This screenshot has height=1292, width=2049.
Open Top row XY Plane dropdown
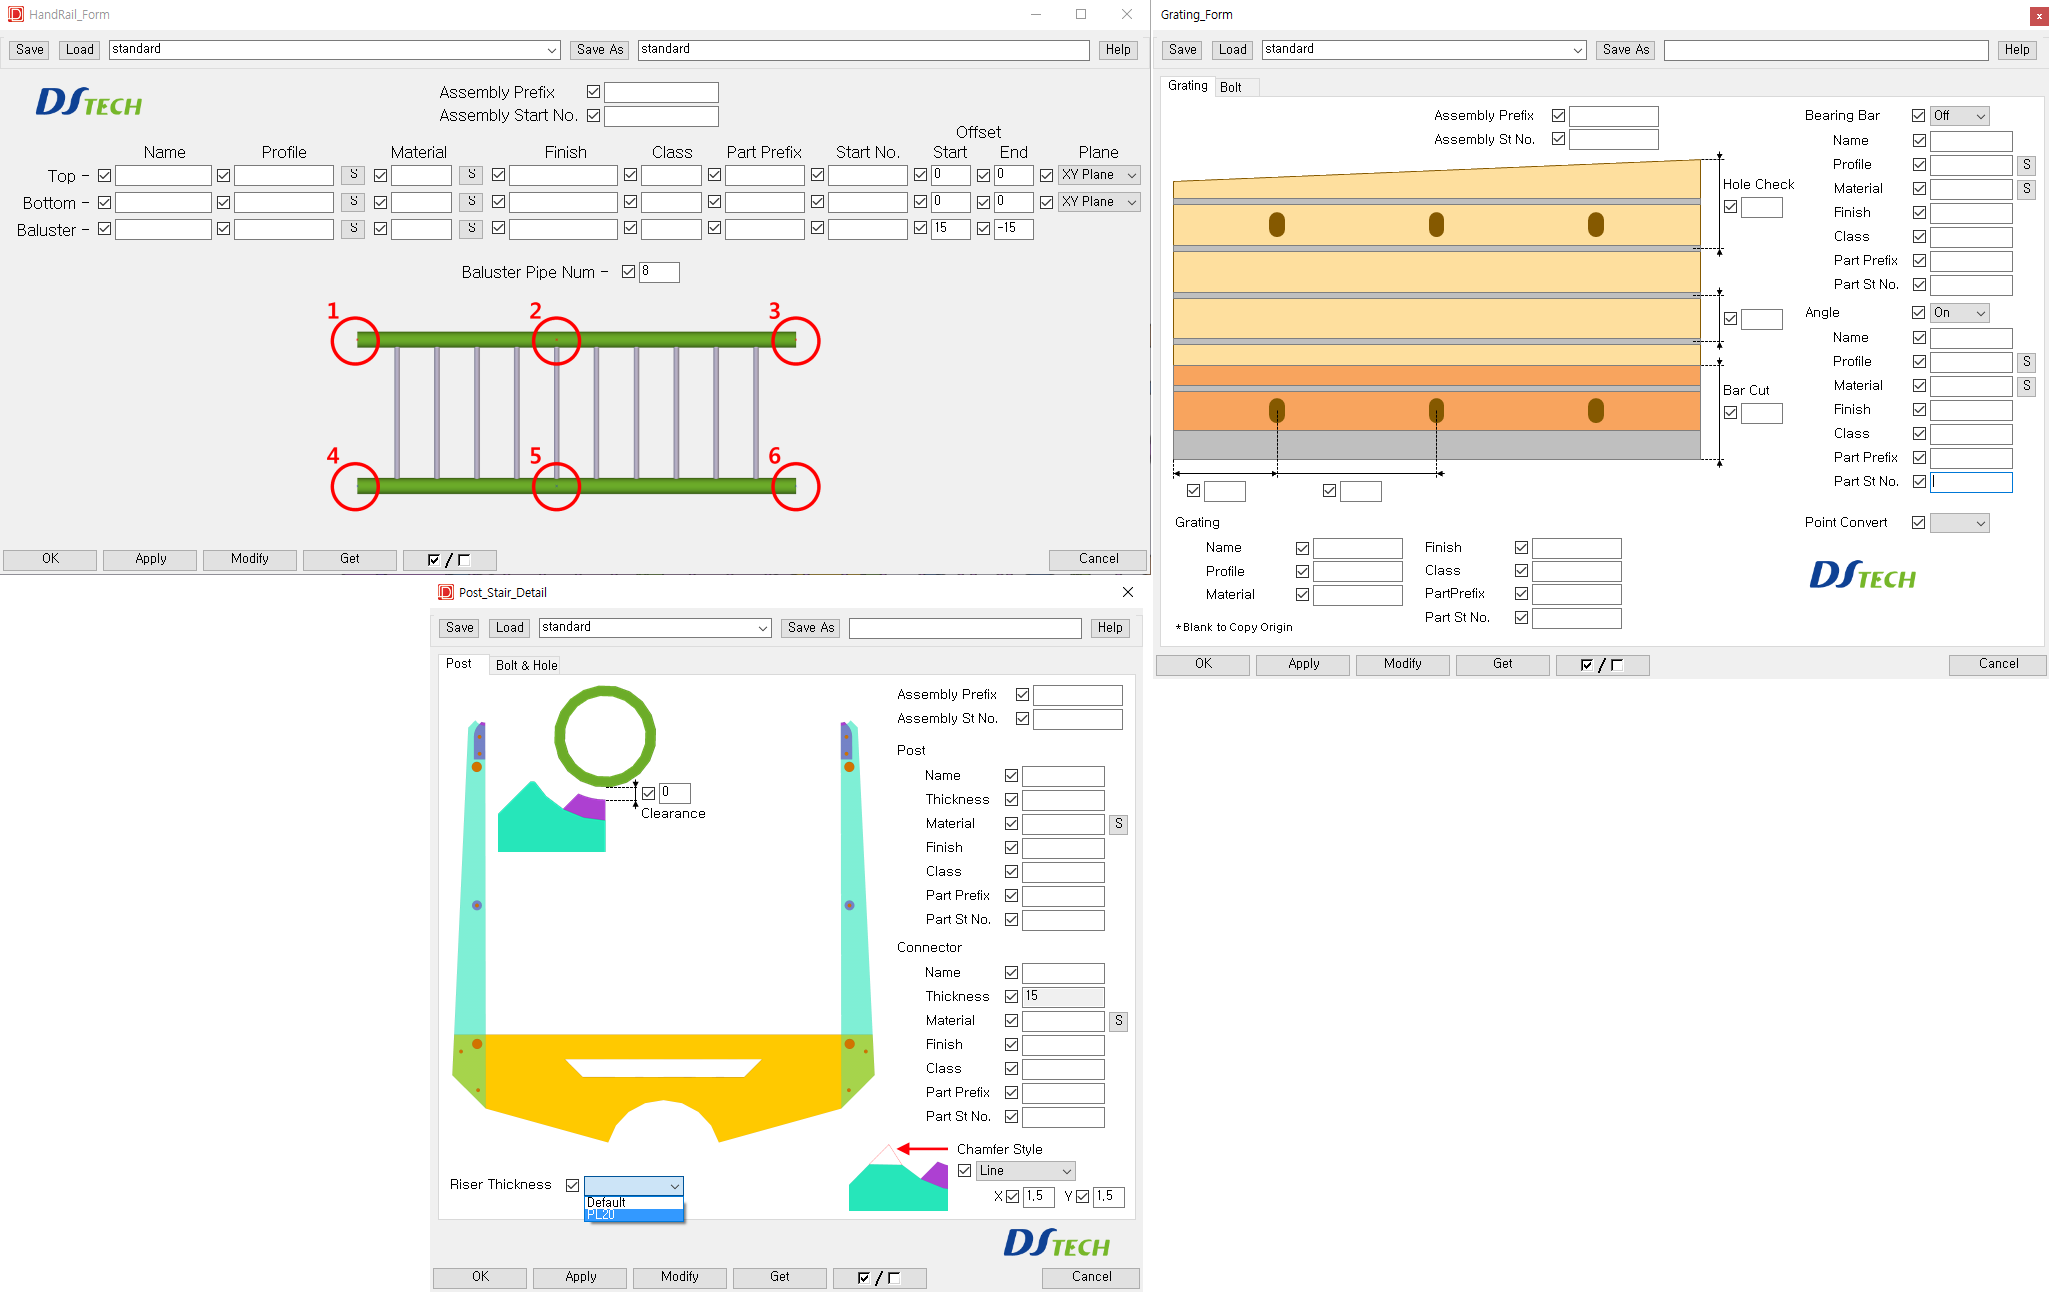click(x=1099, y=175)
